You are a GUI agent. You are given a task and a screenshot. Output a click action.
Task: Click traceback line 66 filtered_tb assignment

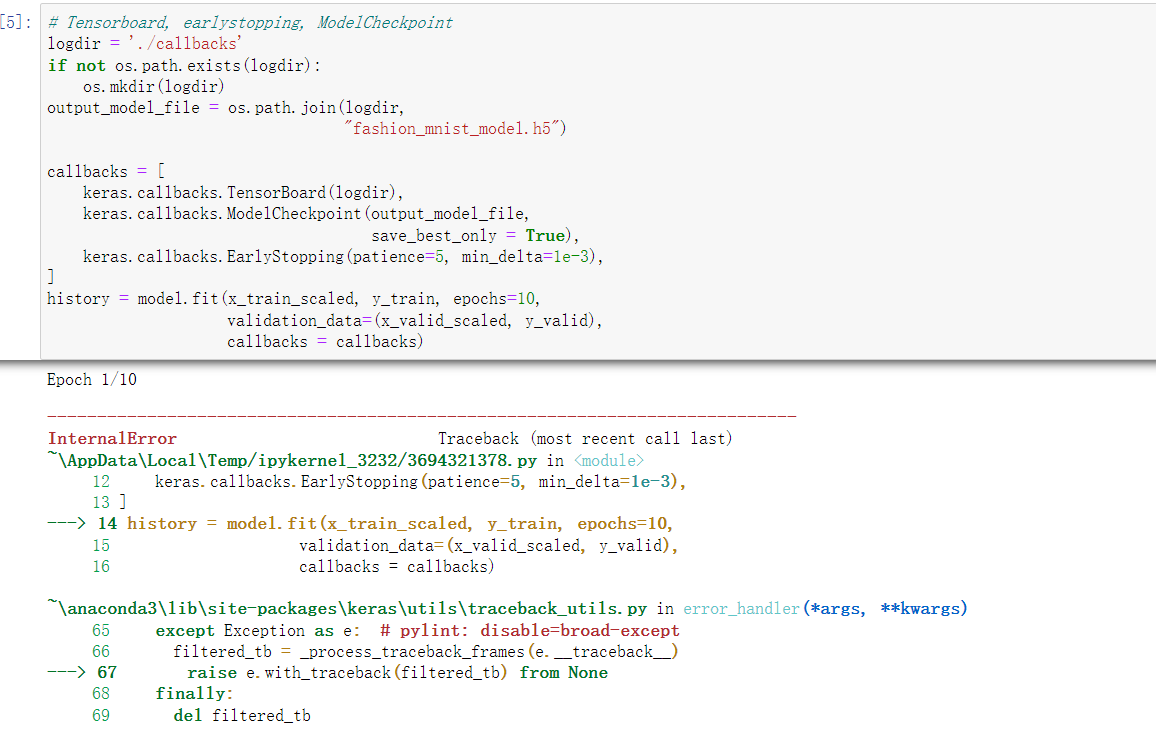tap(385, 652)
